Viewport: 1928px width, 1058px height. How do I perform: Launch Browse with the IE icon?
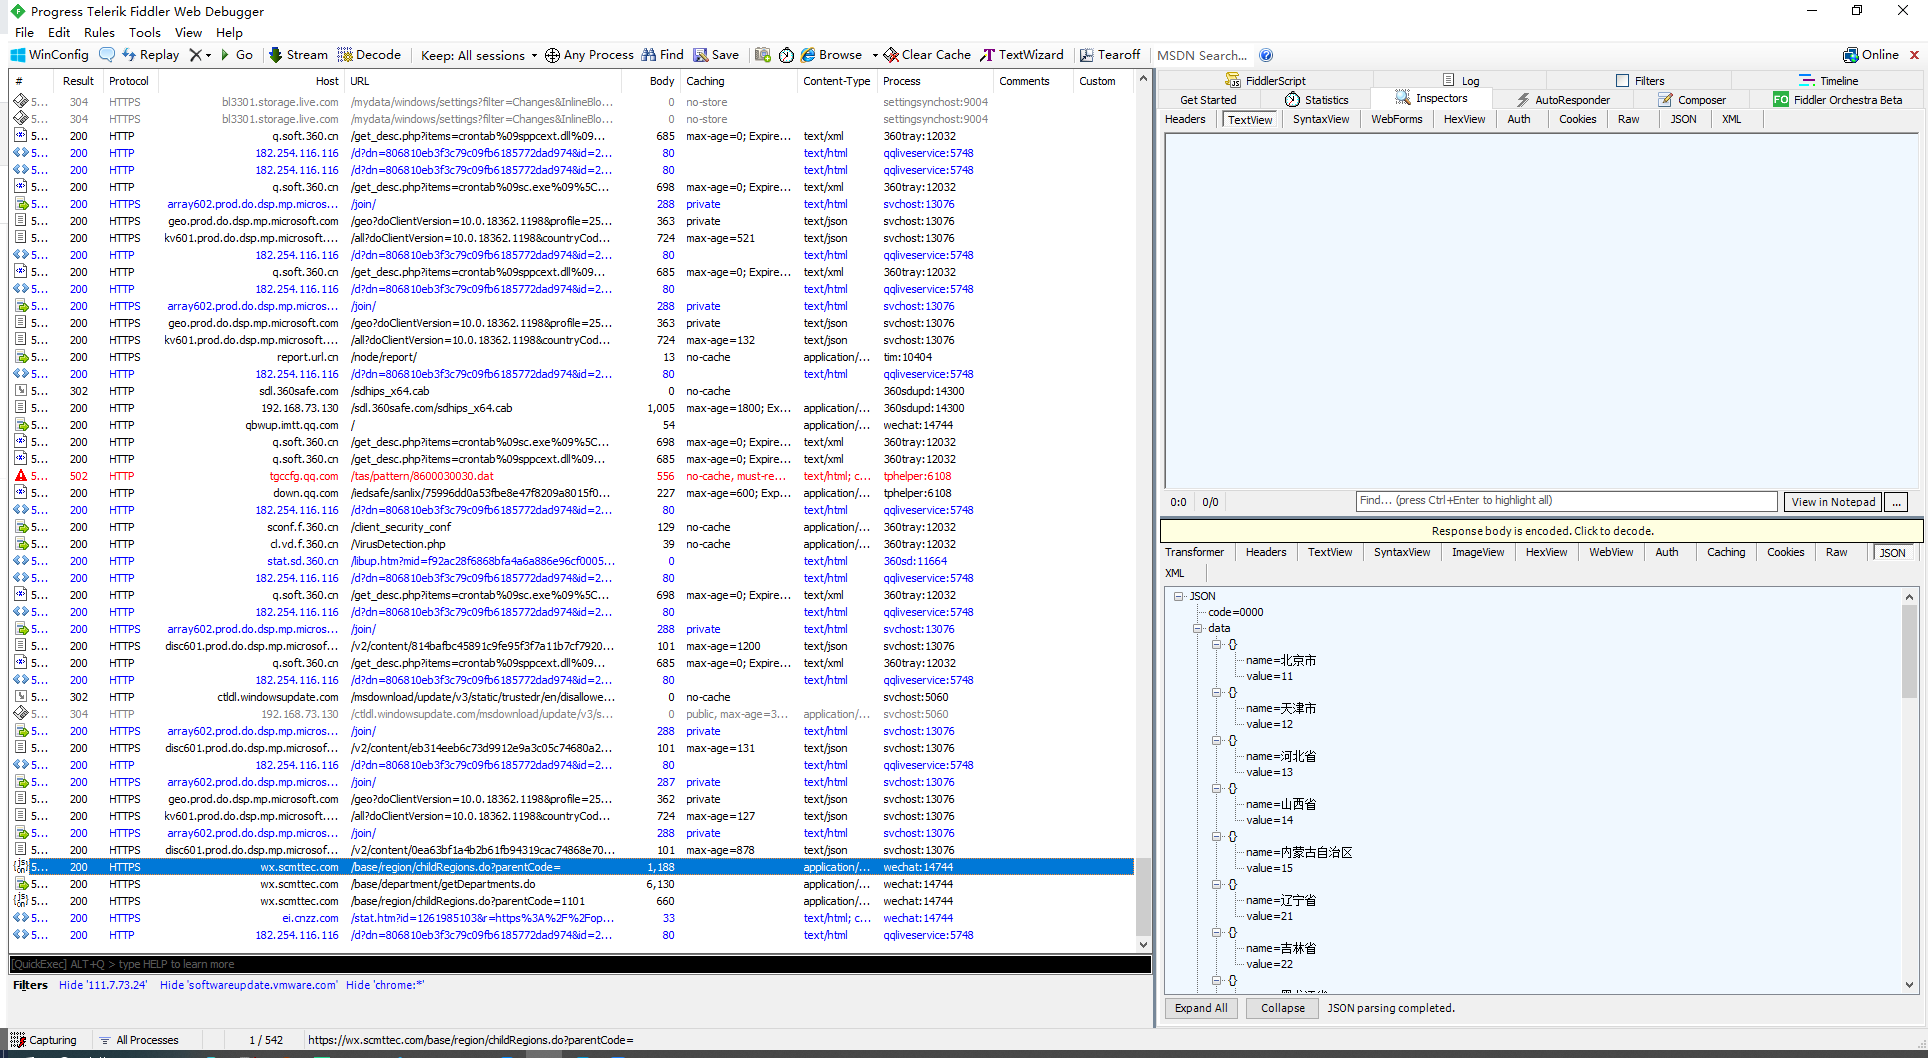pyautogui.click(x=831, y=55)
